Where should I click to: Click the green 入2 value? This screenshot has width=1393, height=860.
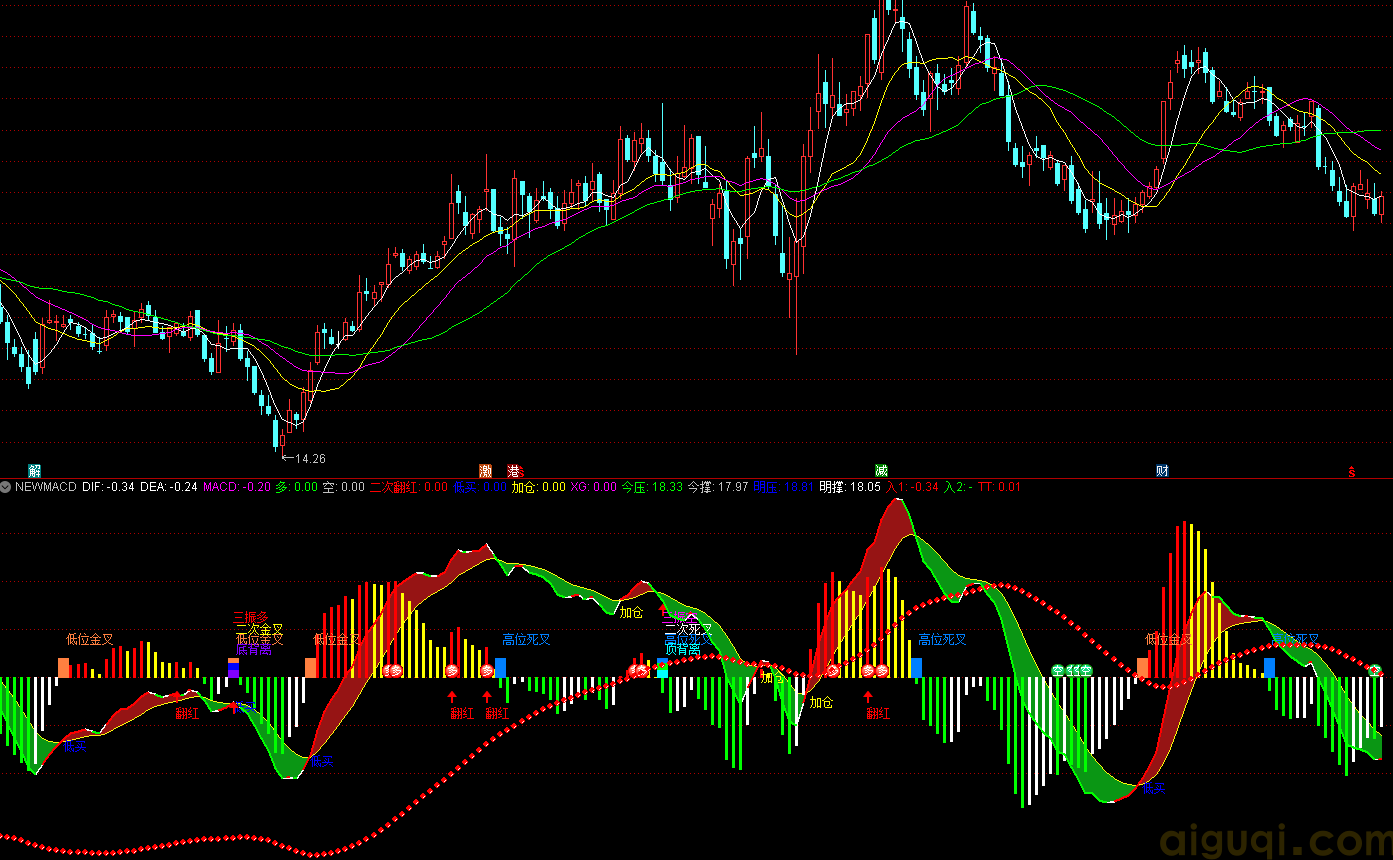pos(959,487)
